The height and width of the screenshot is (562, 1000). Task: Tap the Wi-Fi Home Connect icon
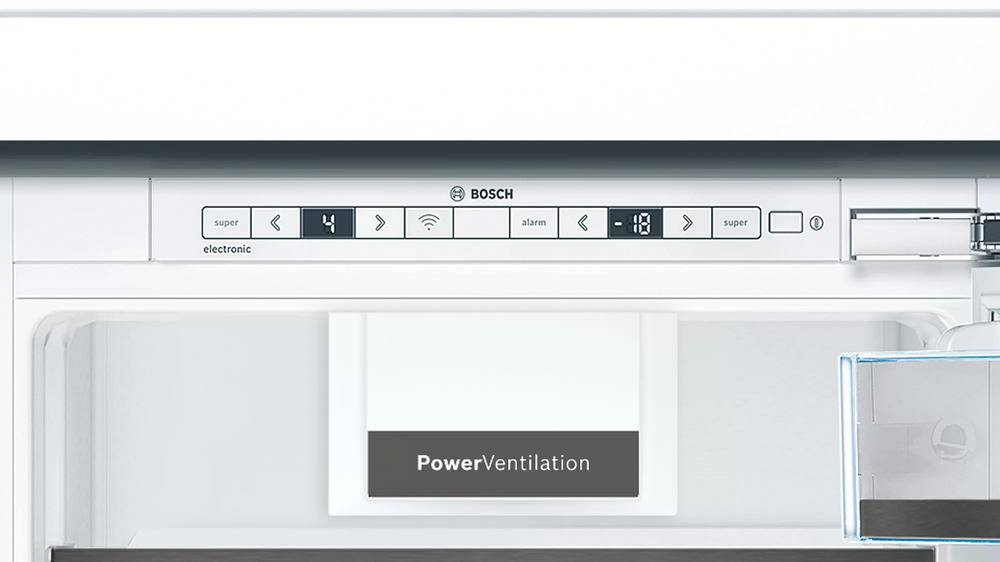click(x=429, y=223)
